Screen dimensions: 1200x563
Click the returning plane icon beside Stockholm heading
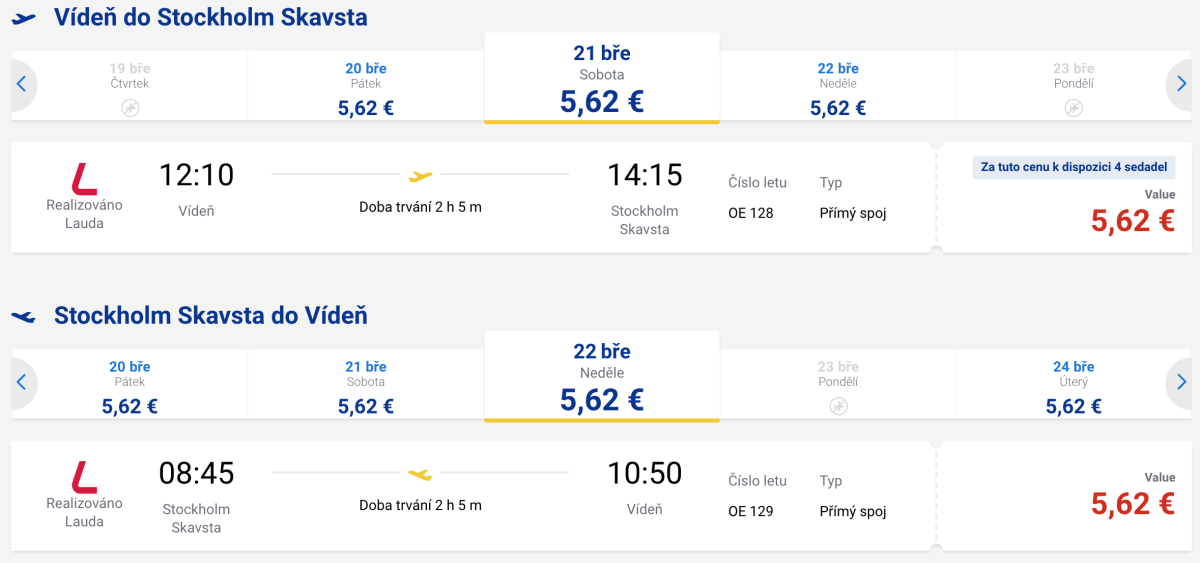point(24,316)
